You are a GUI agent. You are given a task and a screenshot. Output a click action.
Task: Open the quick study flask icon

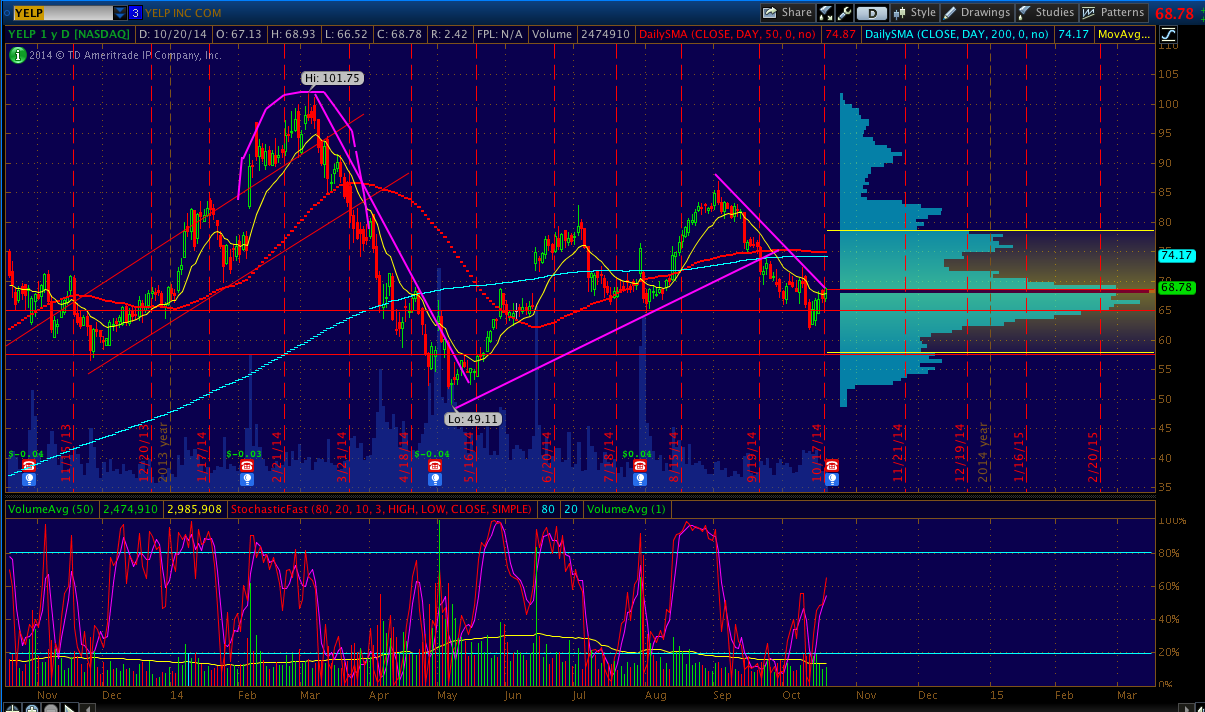[826, 13]
